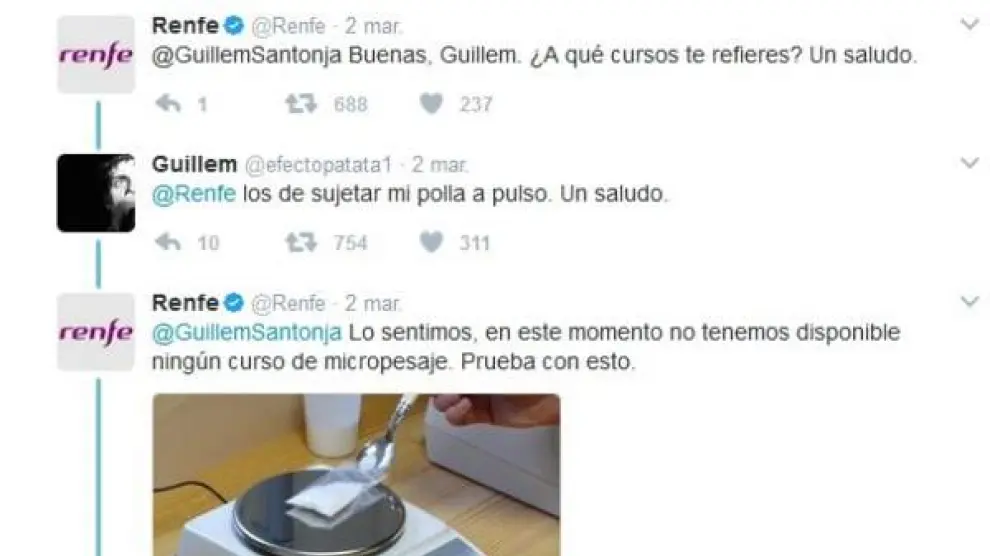Image resolution: width=990 pixels, height=556 pixels.
Task: Open the blue @GuillemSantonja mention link
Action: click(x=247, y=333)
